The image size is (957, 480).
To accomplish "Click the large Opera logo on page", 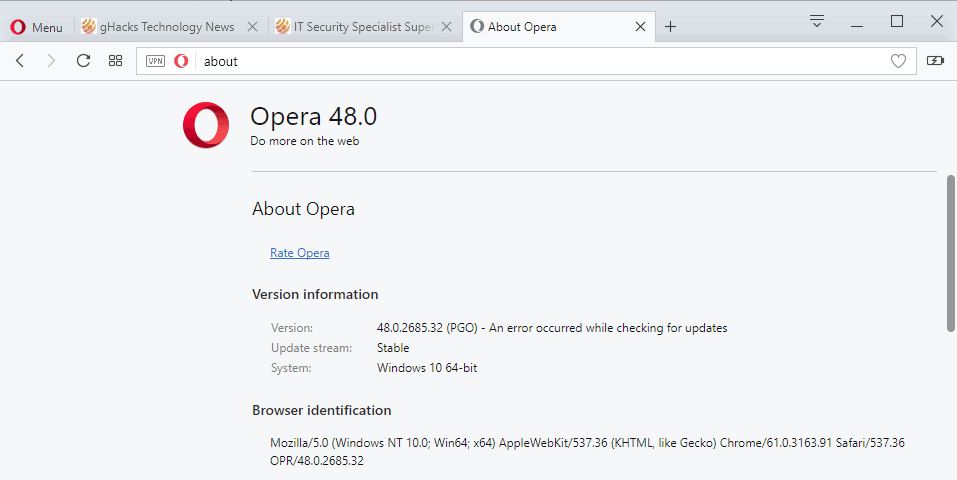I will pos(206,125).
